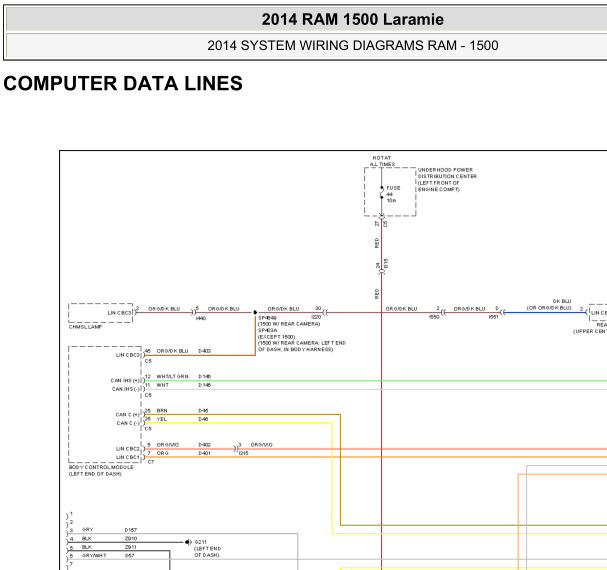Click the '2014 RAM 1500 Laramie' title
Viewport: 607px width, 570px height.
click(352, 19)
